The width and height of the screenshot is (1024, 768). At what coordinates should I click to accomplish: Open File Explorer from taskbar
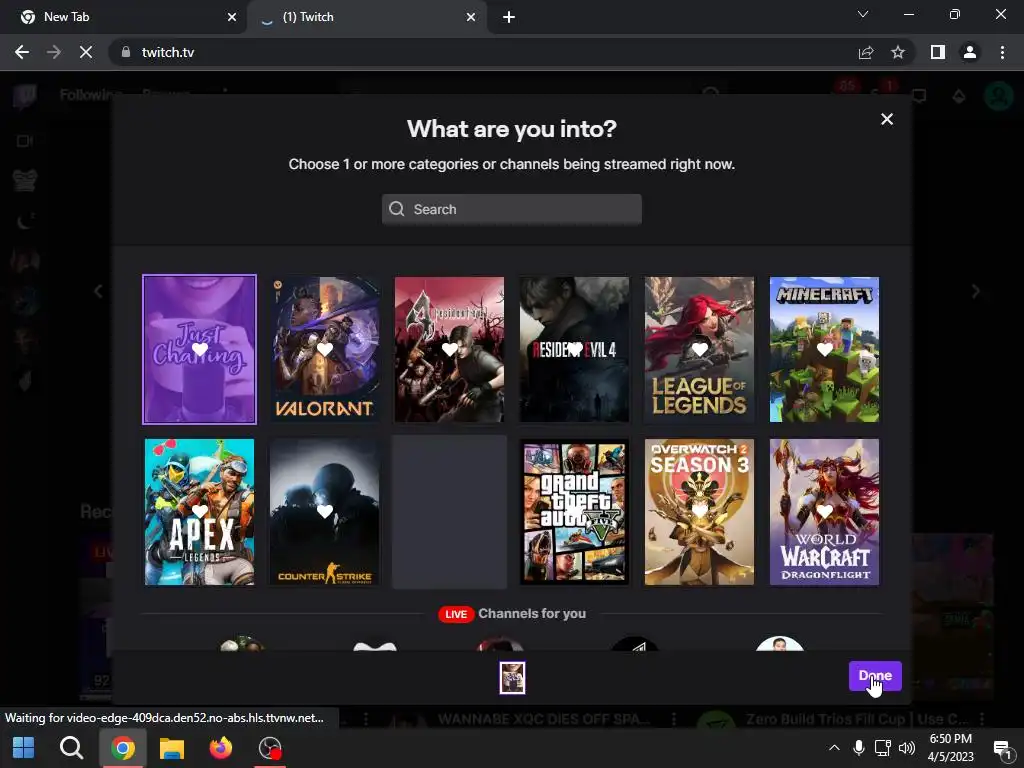172,748
